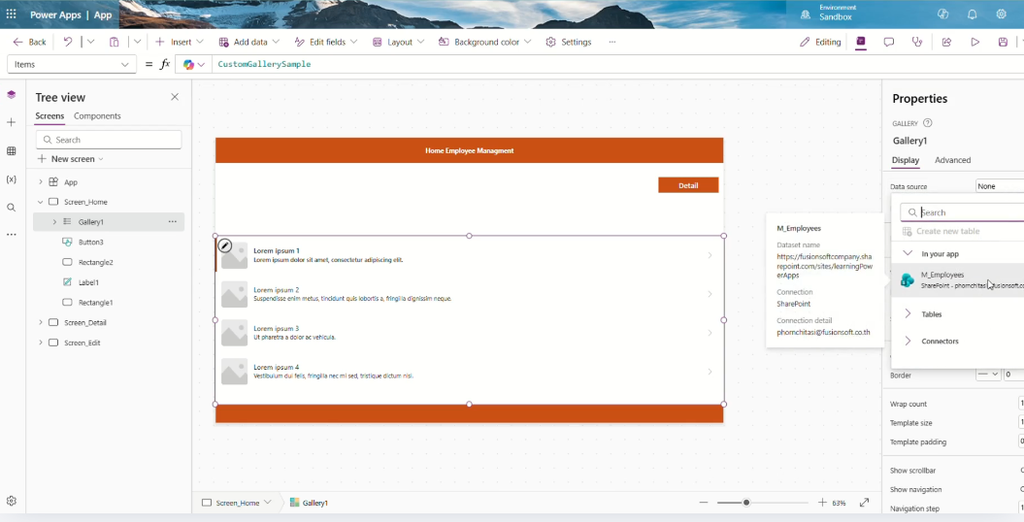Open the Search icon in left sidebar
Viewport: 1024px width, 522px height.
point(11,208)
